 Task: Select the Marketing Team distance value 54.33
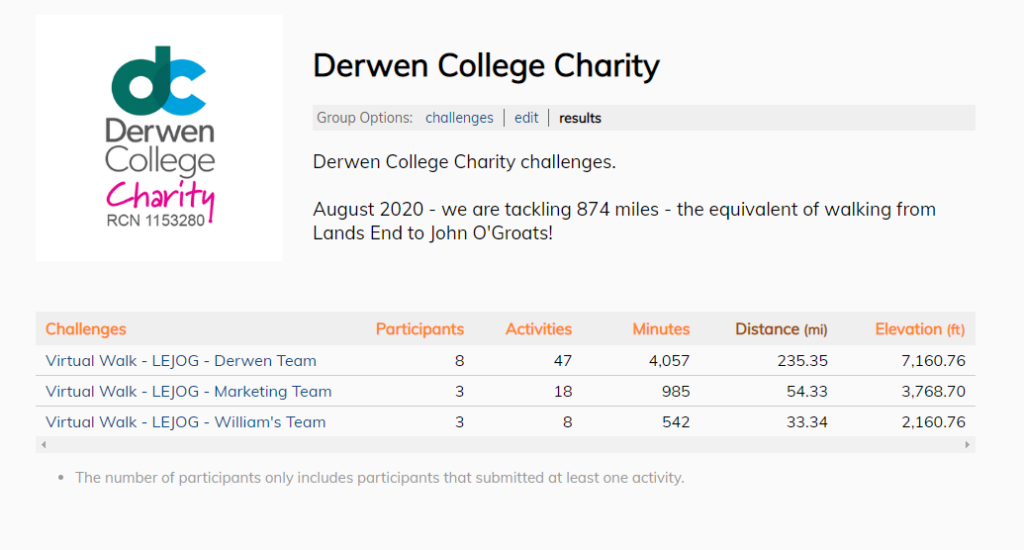[x=807, y=391]
